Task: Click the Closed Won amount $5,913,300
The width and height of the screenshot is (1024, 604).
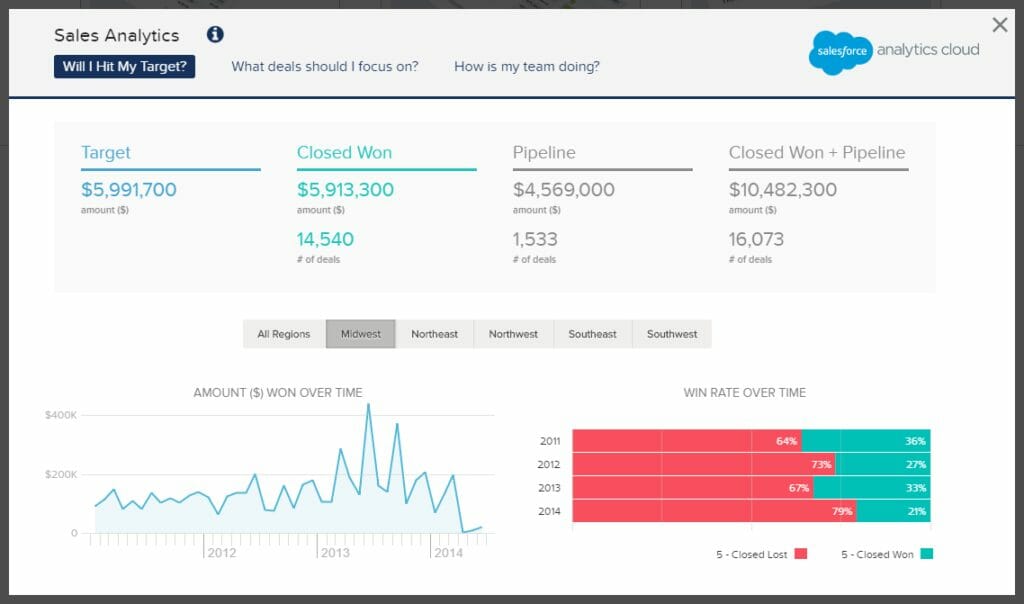Action: coord(345,189)
